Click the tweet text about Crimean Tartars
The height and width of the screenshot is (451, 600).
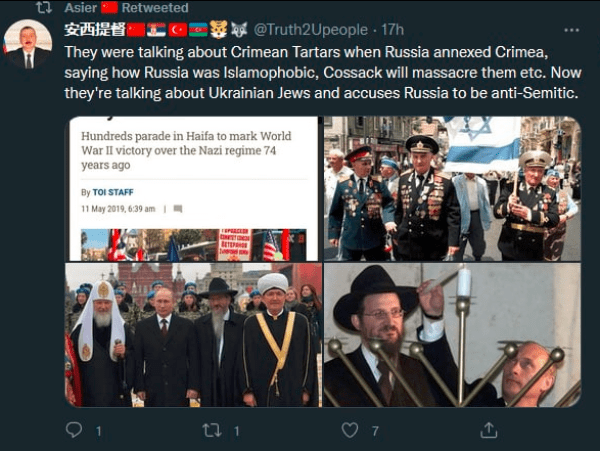pyautogui.click(x=323, y=72)
